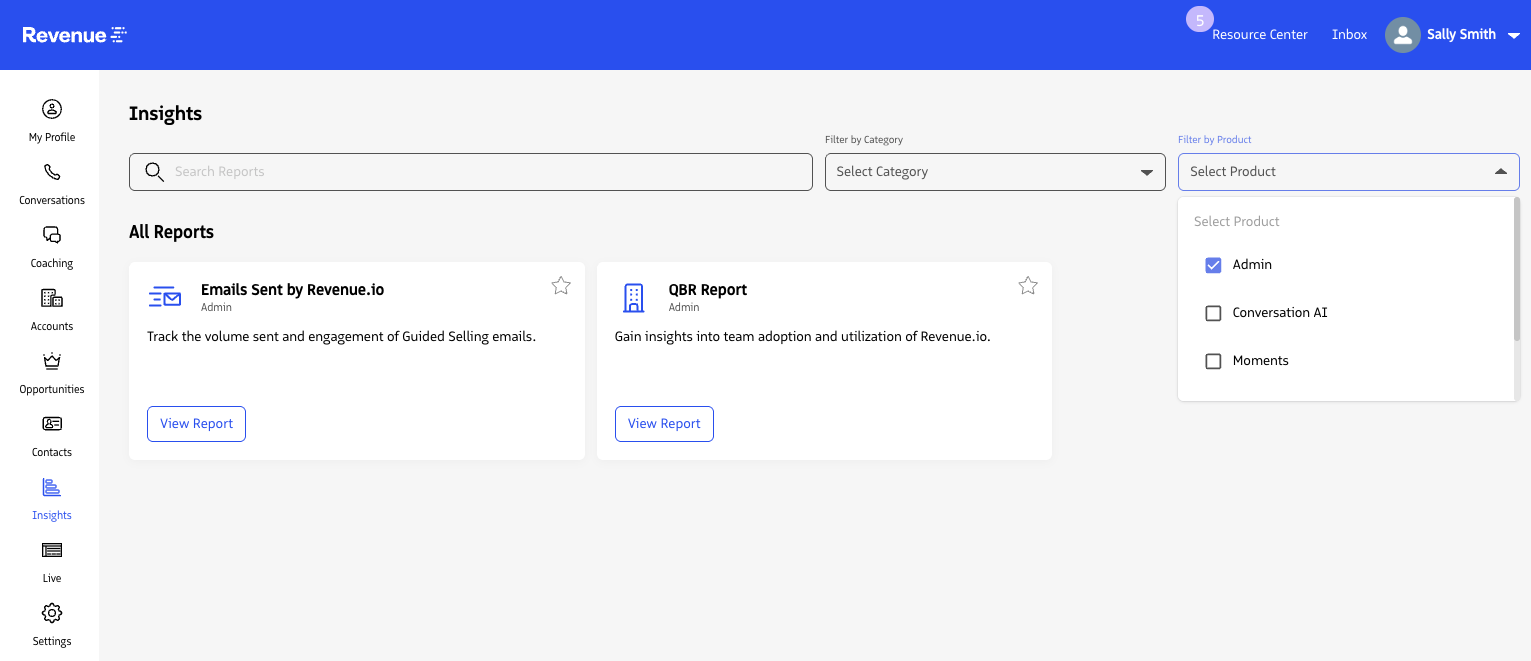This screenshot has width=1531, height=661.
Task: Click View Report on QBR Report
Action: point(664,424)
